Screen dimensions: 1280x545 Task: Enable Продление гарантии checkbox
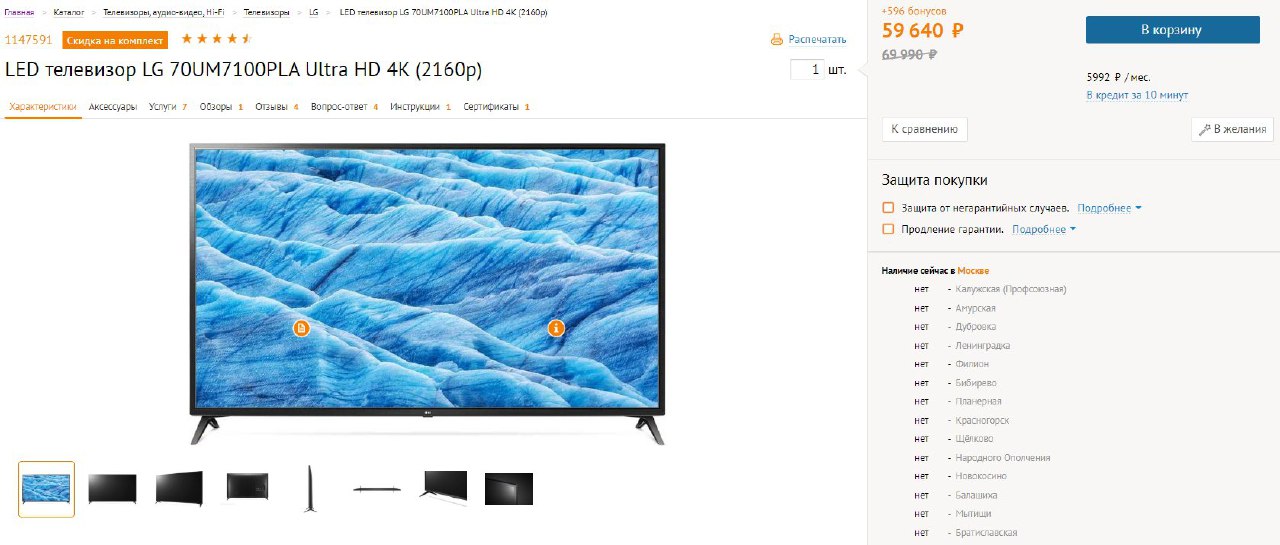[x=888, y=229]
